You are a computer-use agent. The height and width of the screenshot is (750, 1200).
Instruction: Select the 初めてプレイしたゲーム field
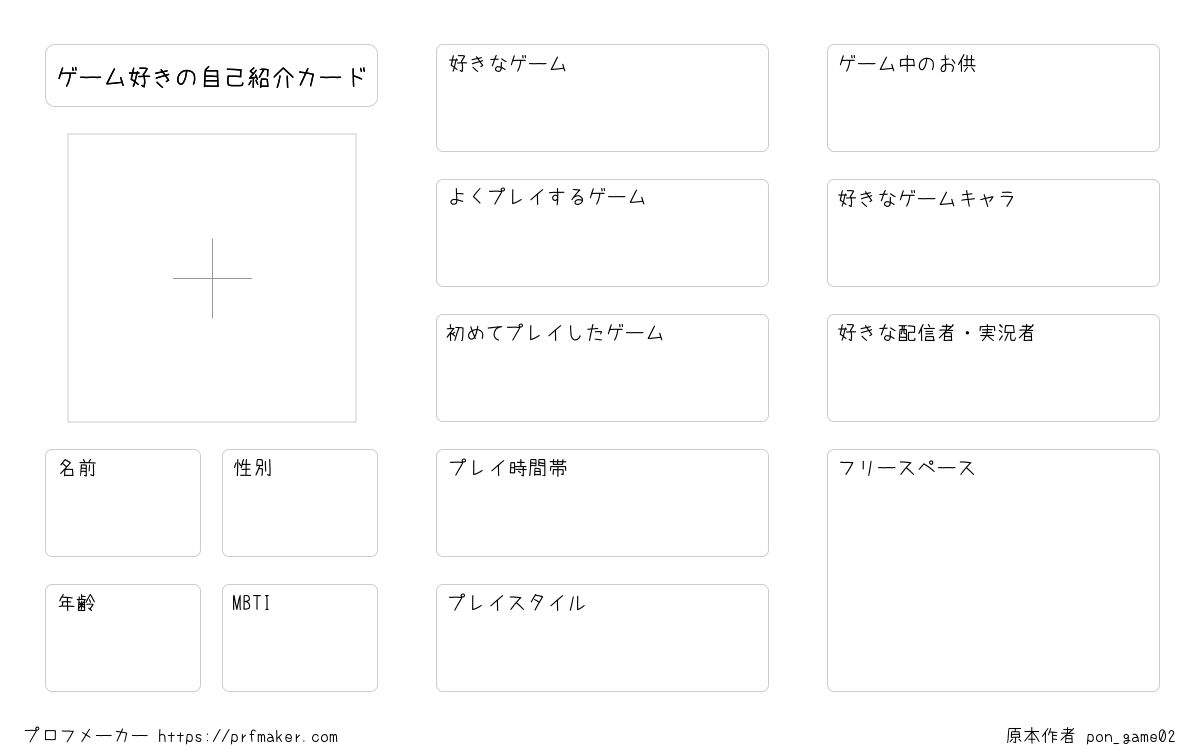(602, 368)
